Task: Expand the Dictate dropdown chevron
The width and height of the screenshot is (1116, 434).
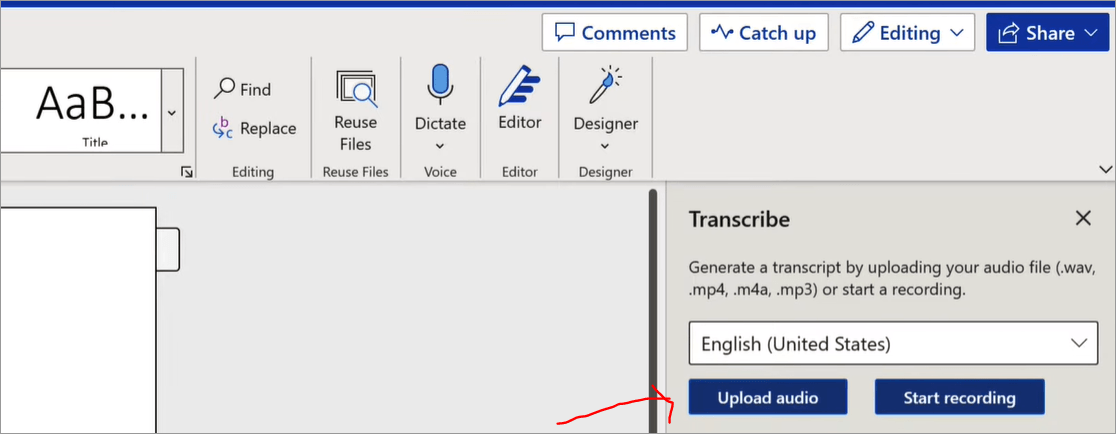Action: (x=440, y=147)
